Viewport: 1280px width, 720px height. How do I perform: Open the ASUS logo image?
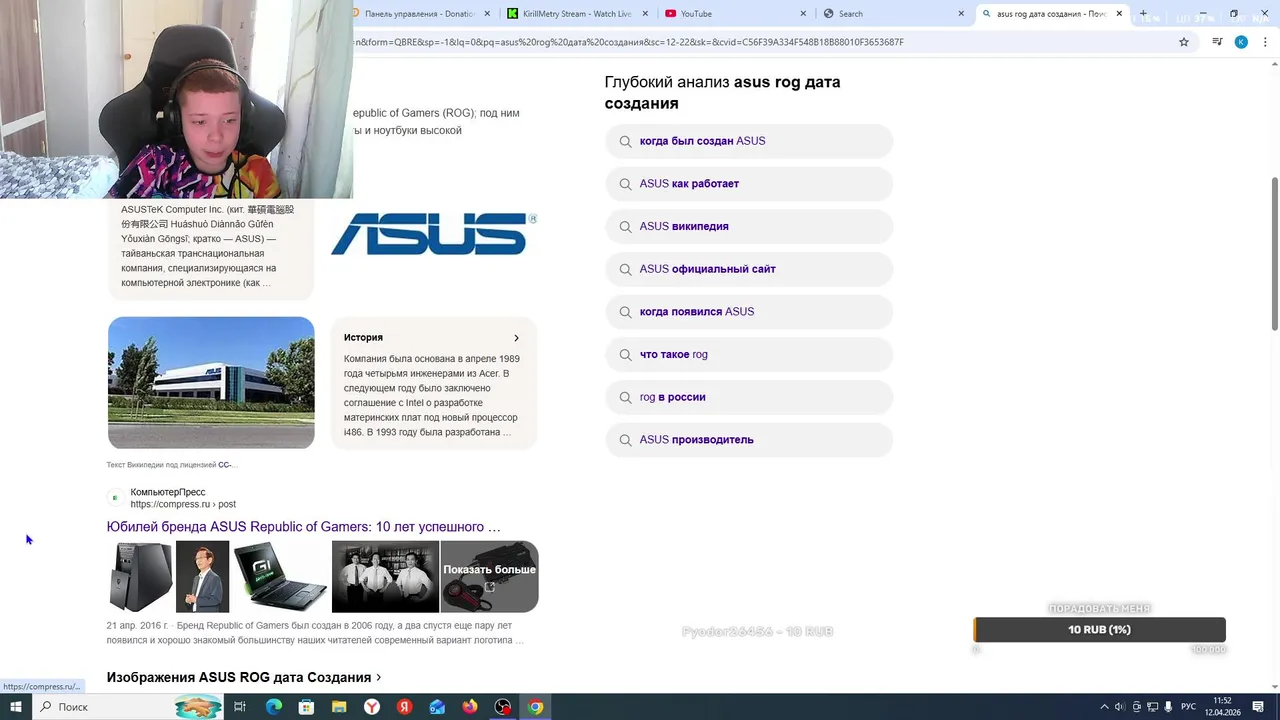point(434,233)
